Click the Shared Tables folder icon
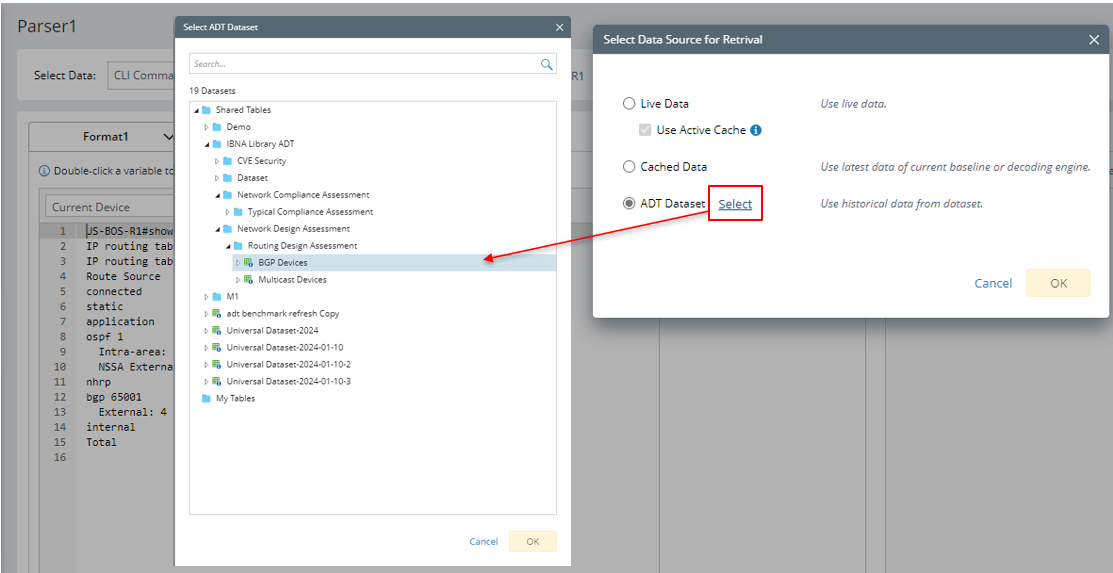The width and height of the screenshot is (1113, 573). (x=206, y=110)
